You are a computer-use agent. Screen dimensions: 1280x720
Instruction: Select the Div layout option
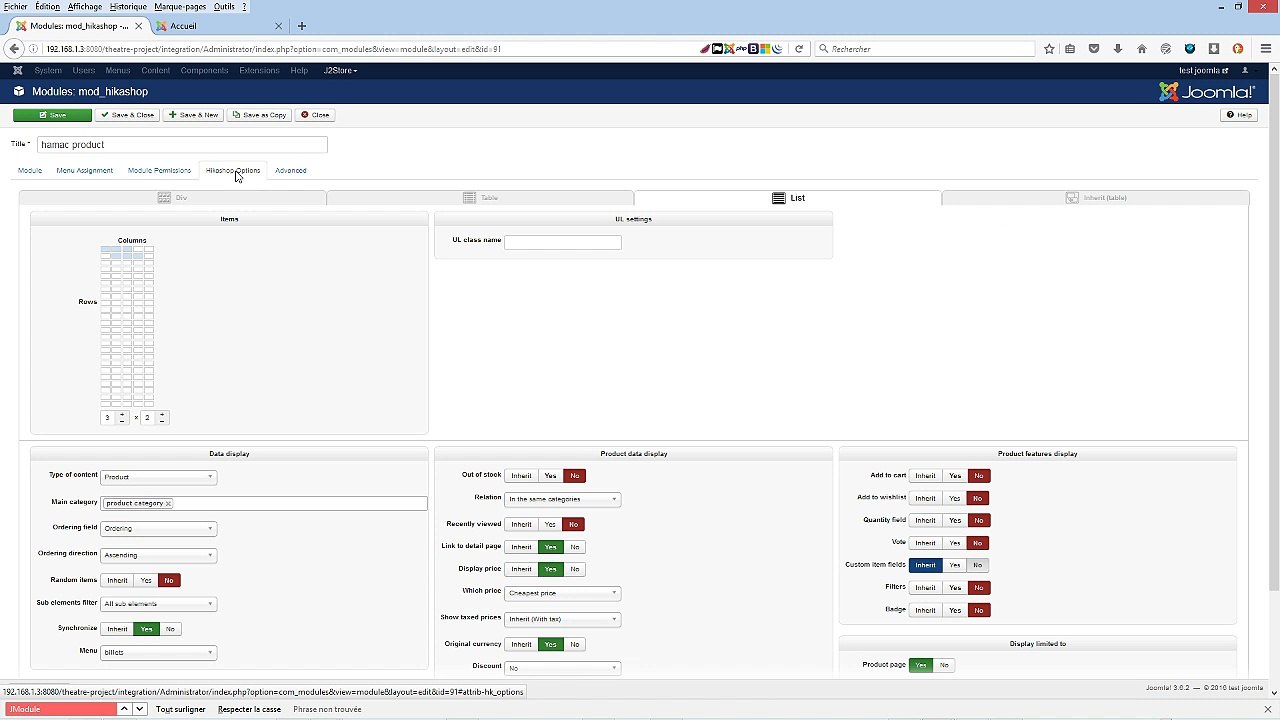click(x=173, y=198)
